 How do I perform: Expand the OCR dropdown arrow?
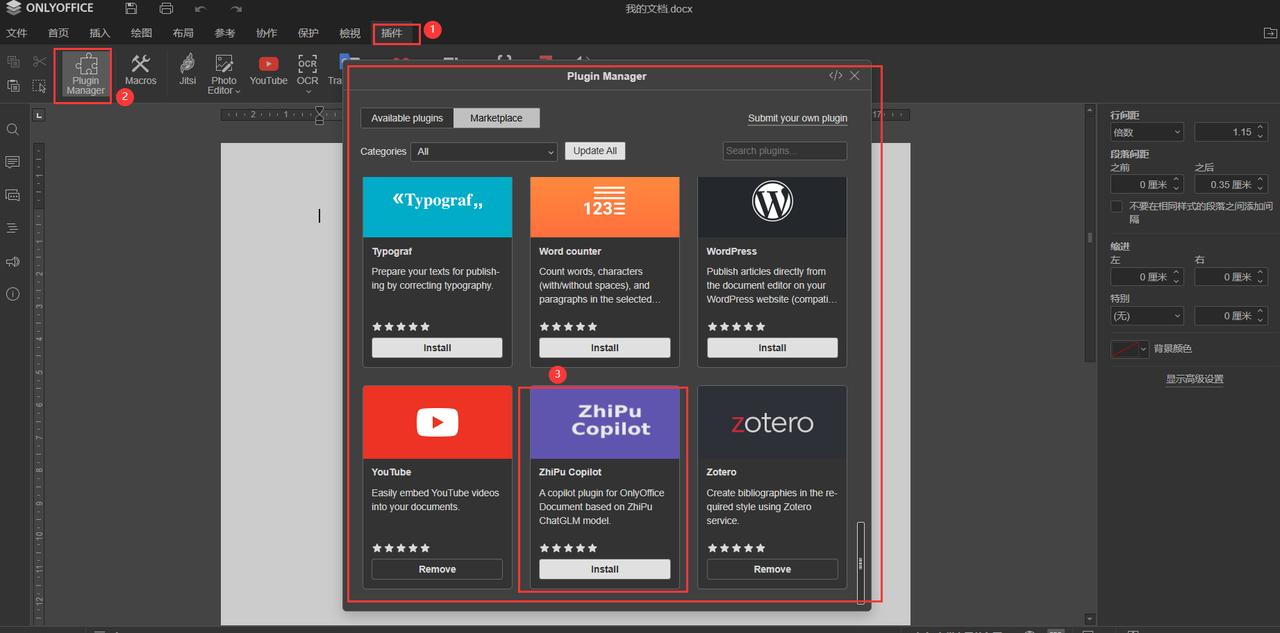tap(308, 92)
